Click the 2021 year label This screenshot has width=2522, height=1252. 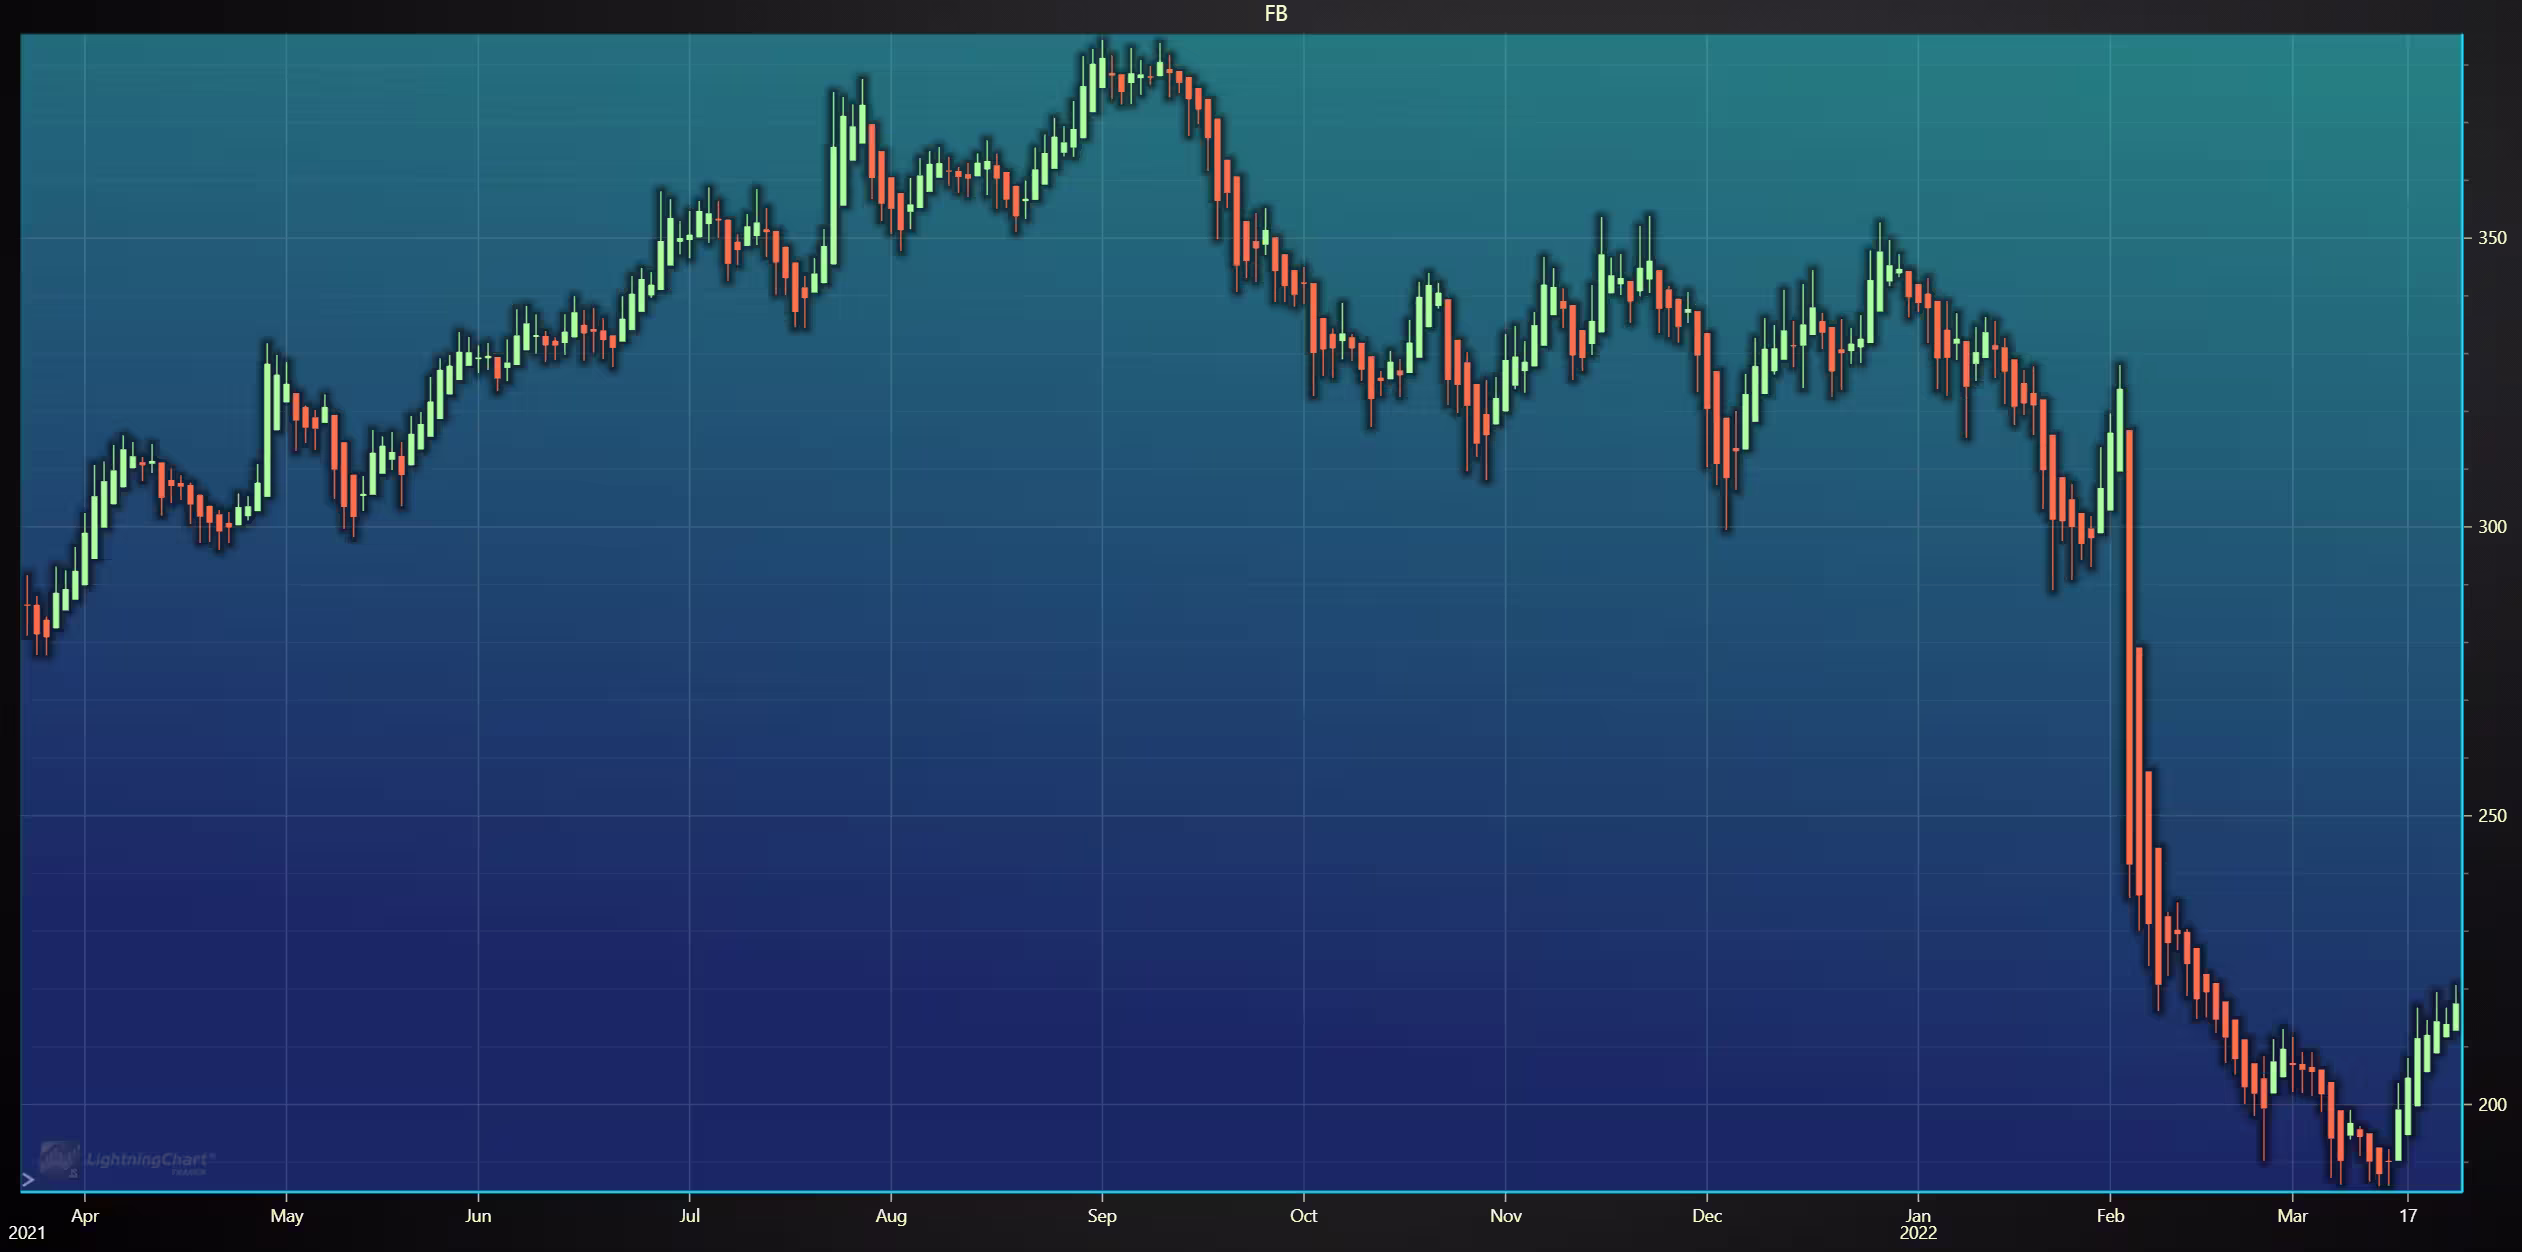pos(27,1233)
